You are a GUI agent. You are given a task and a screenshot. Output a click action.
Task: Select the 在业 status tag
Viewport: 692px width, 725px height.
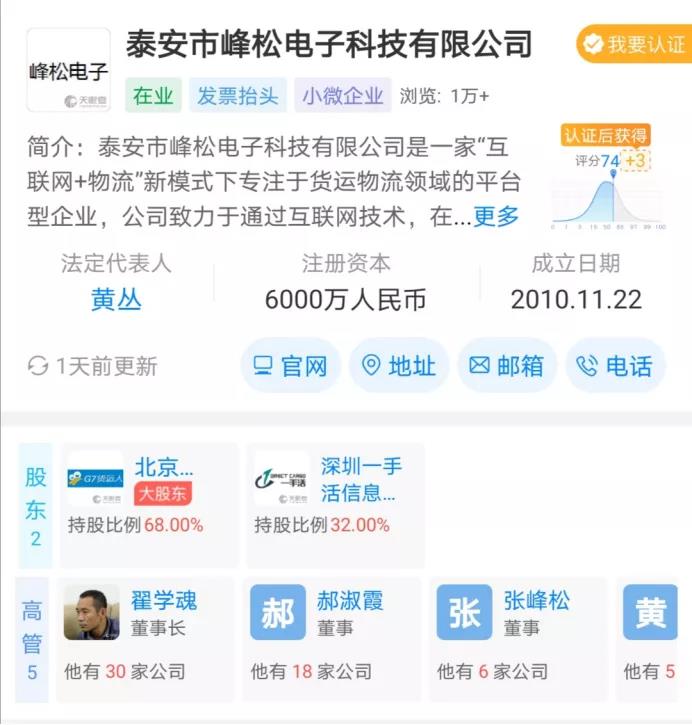(x=153, y=96)
